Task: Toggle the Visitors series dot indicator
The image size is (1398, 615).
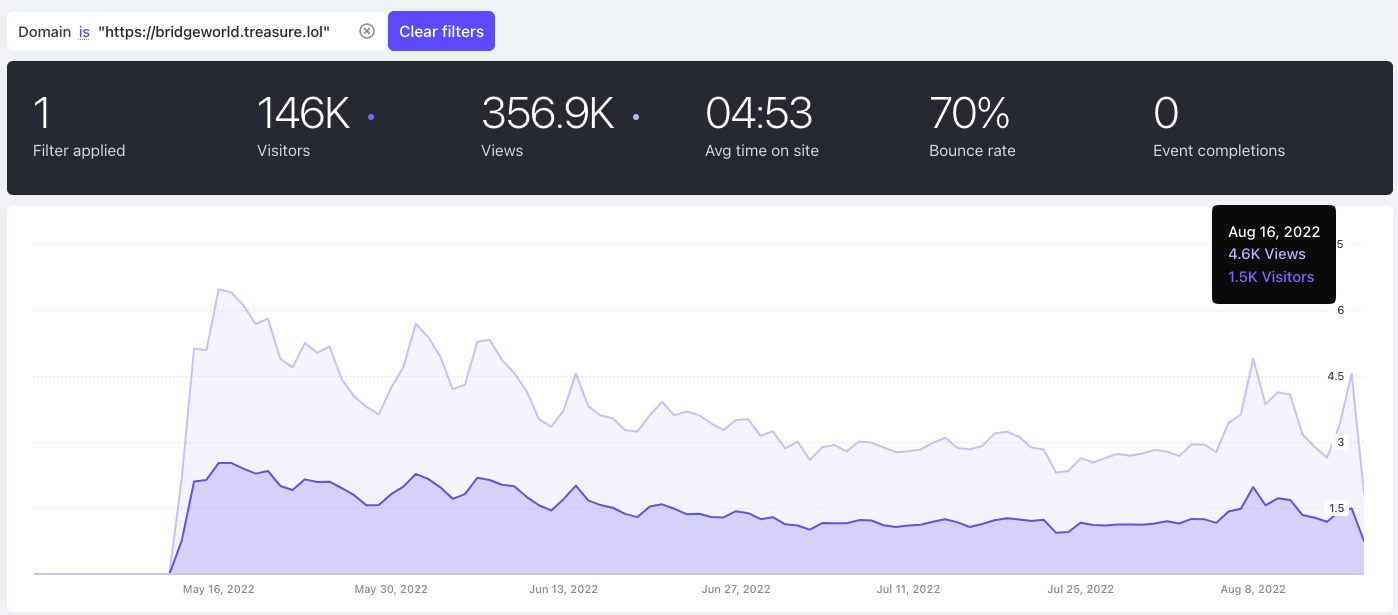Action: 371,117
